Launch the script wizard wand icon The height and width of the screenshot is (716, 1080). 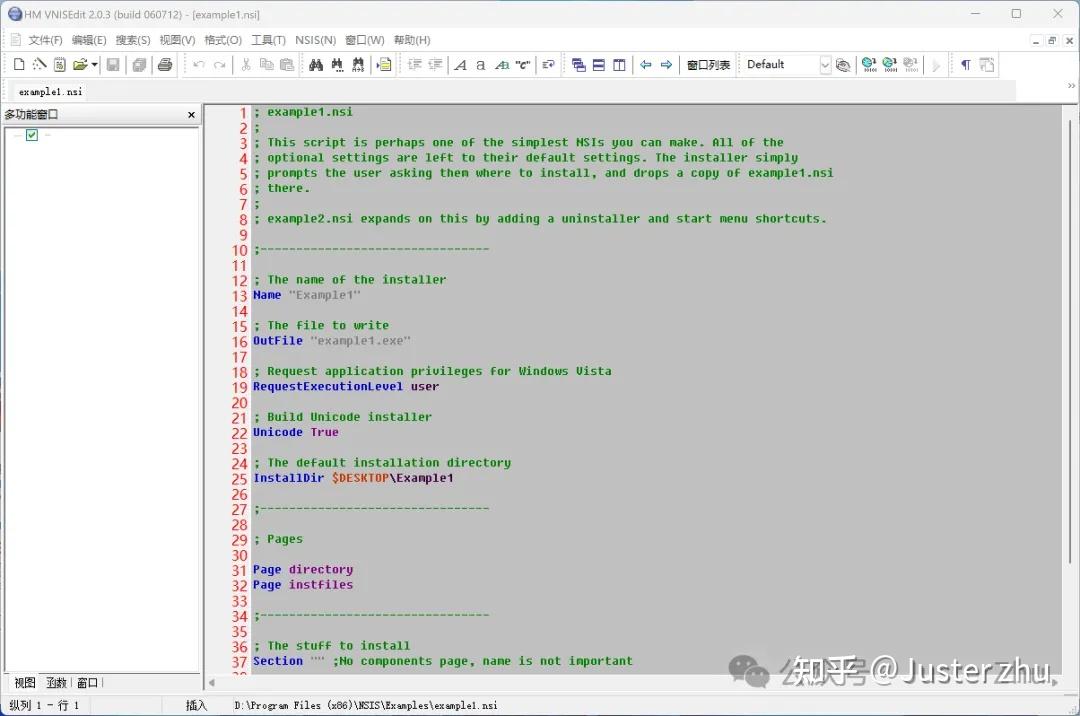pyautogui.click(x=39, y=65)
